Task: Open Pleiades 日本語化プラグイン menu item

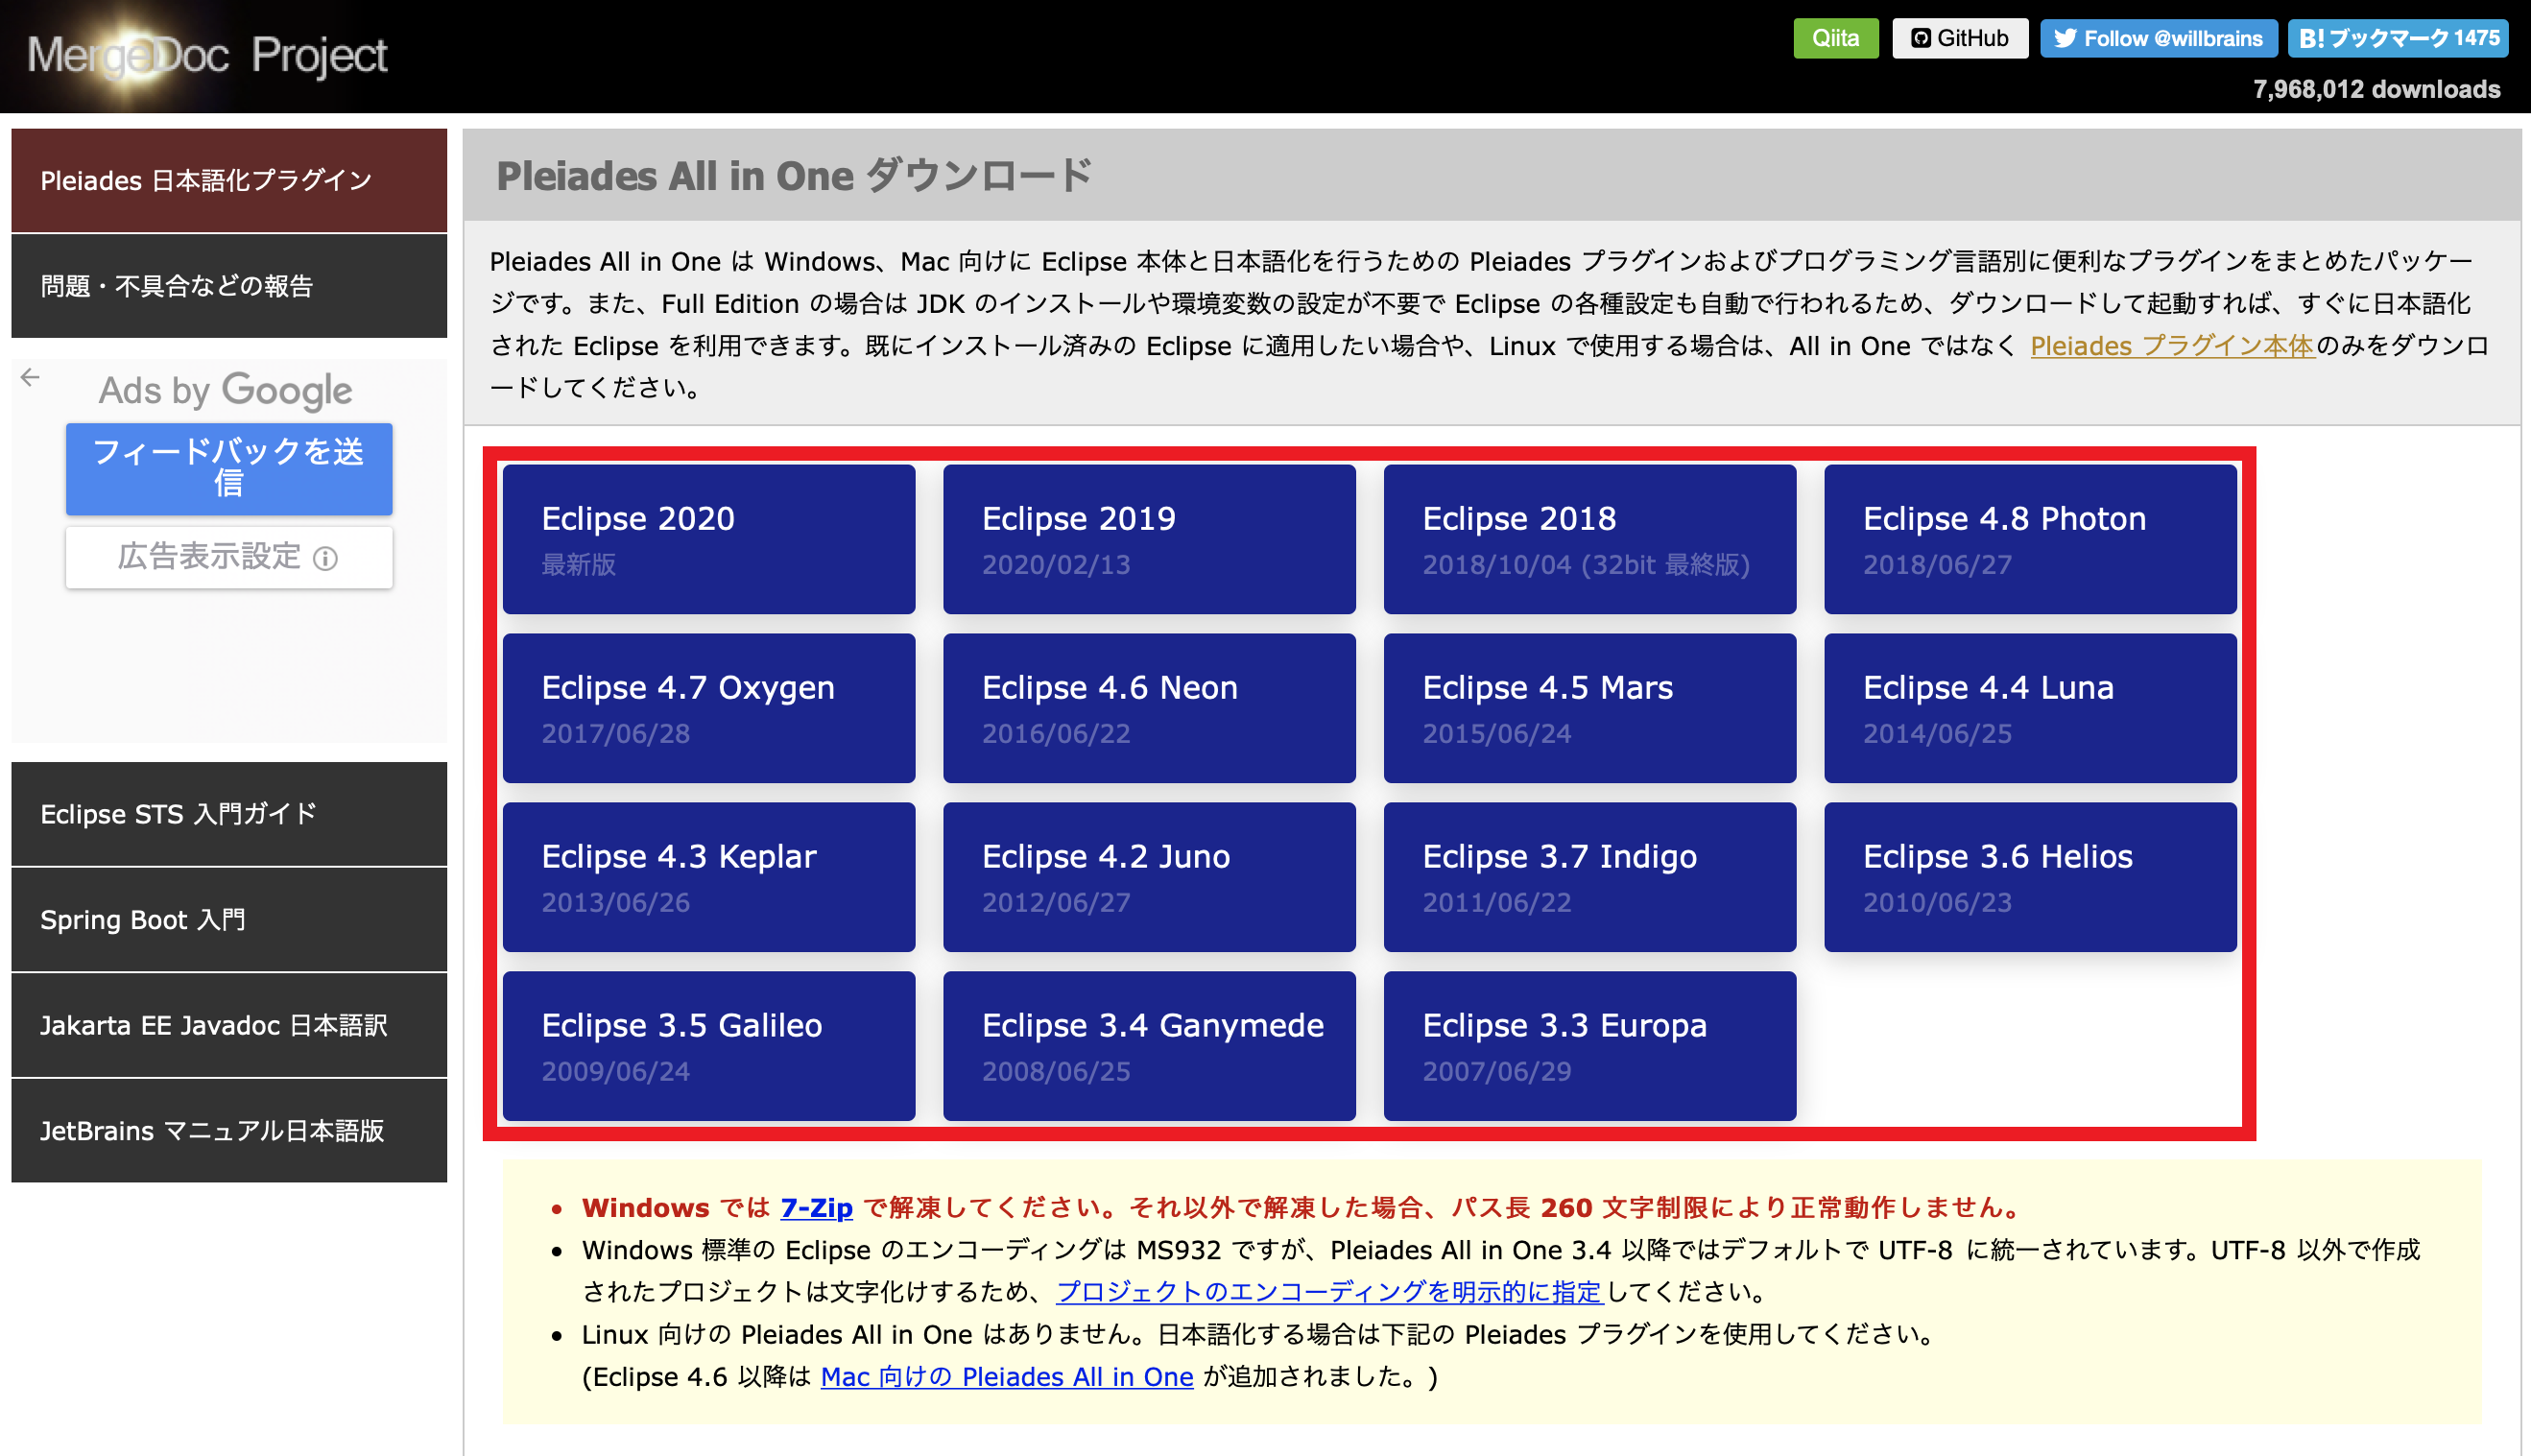Action: (x=229, y=181)
